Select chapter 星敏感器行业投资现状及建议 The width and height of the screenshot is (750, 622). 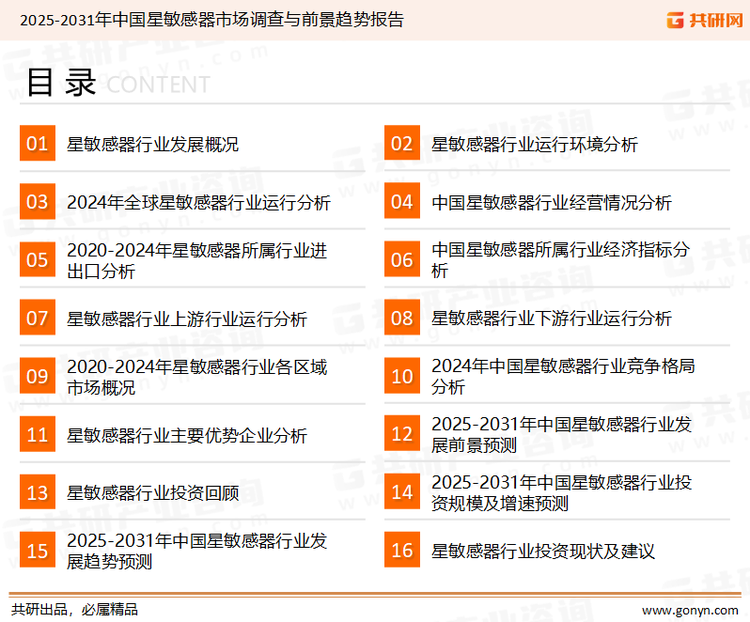[x=543, y=551]
